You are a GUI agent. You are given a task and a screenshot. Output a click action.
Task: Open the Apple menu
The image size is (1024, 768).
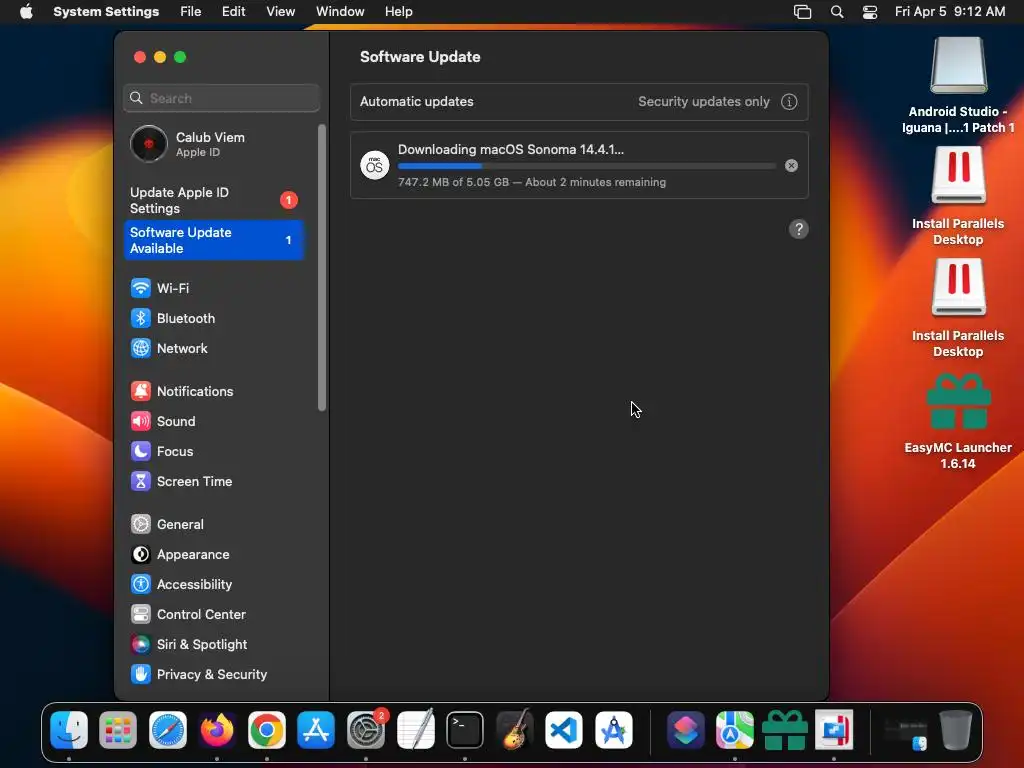pyautogui.click(x=26, y=12)
